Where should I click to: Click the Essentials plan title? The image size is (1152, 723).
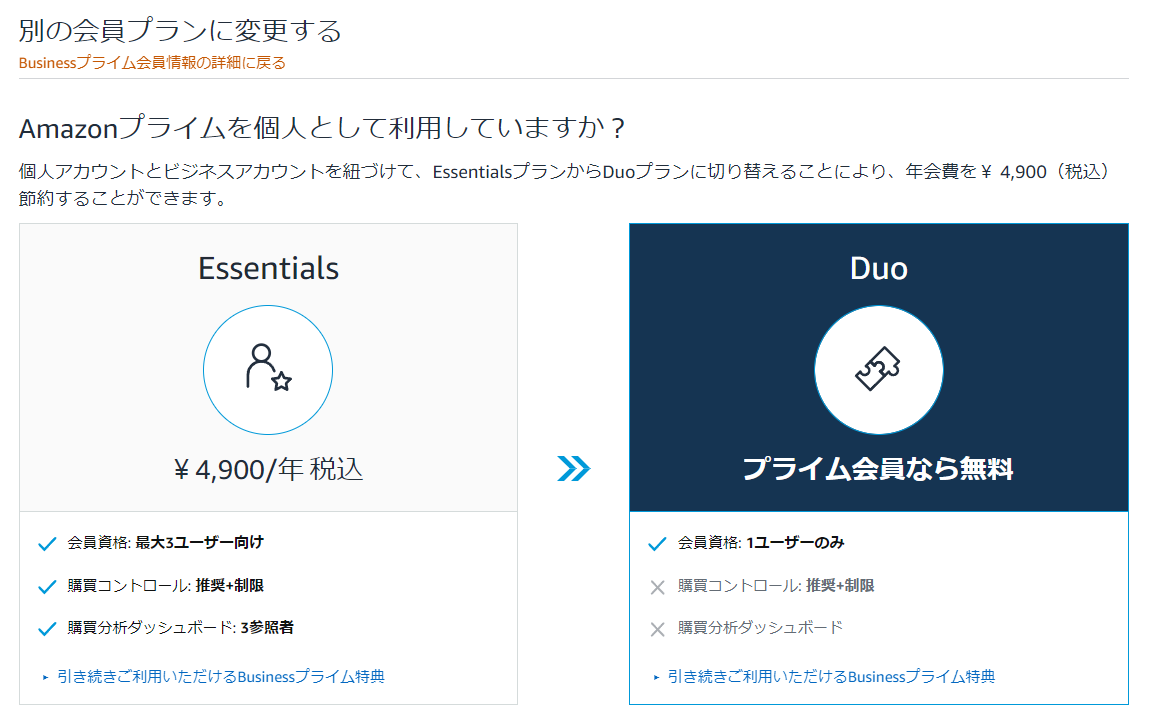click(x=268, y=269)
